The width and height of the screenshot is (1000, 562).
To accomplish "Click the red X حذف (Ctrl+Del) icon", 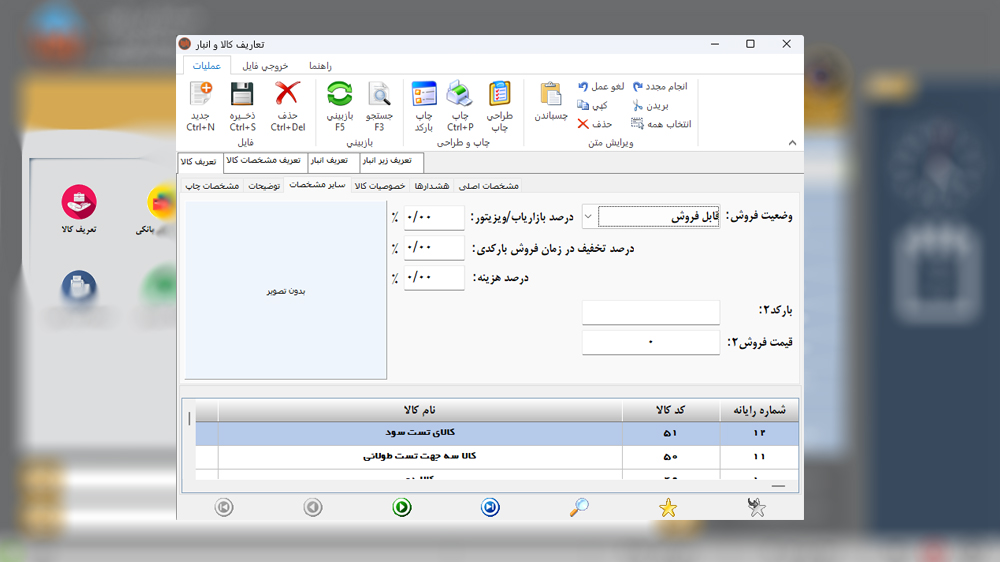I will tap(287, 96).
